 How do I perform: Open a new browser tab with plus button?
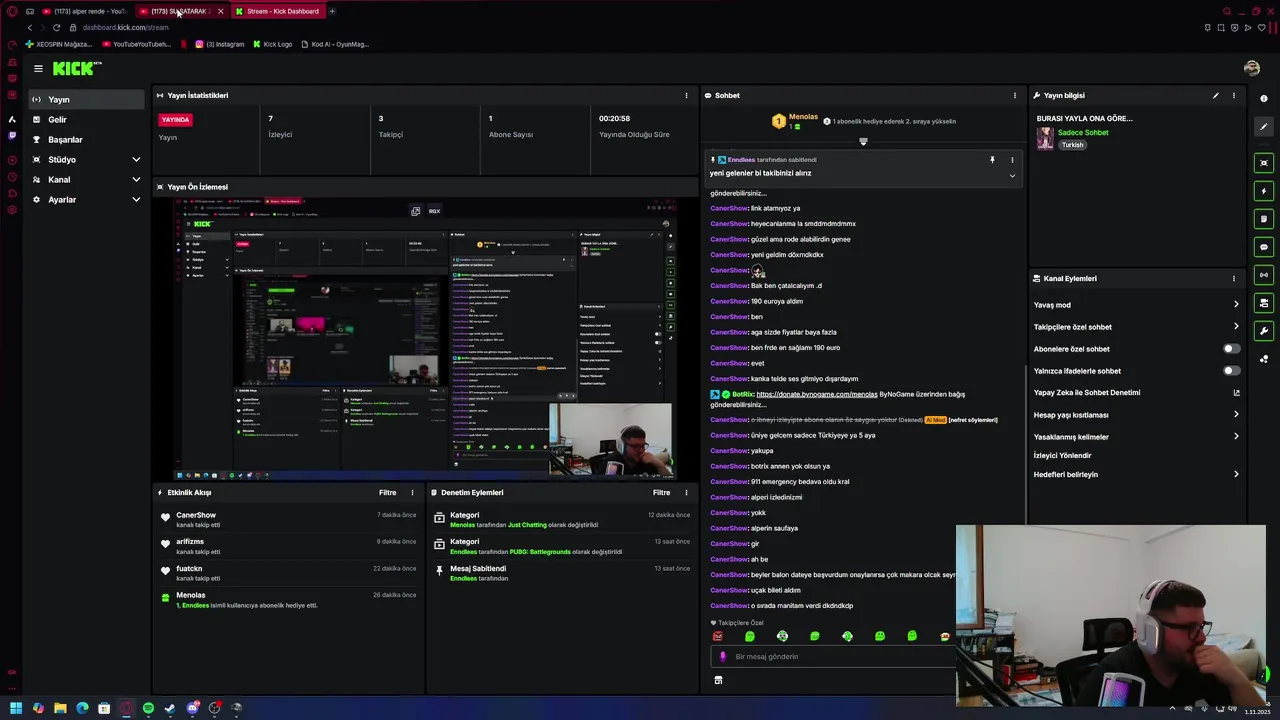point(332,11)
